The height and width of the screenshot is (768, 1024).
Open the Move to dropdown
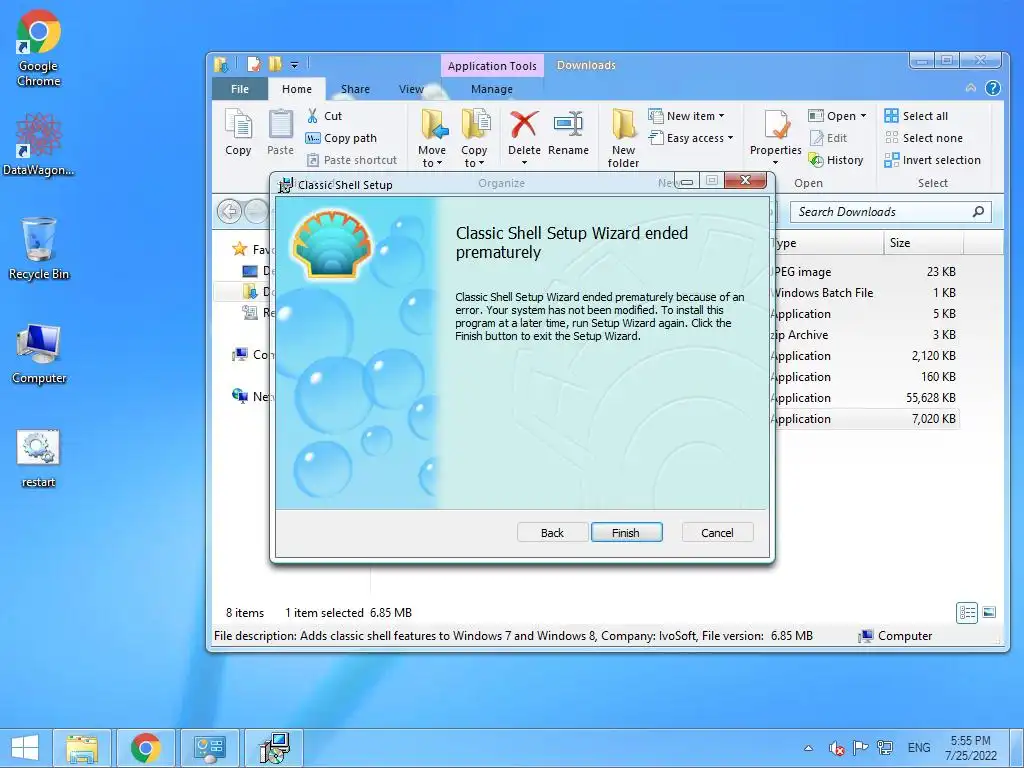click(432, 138)
